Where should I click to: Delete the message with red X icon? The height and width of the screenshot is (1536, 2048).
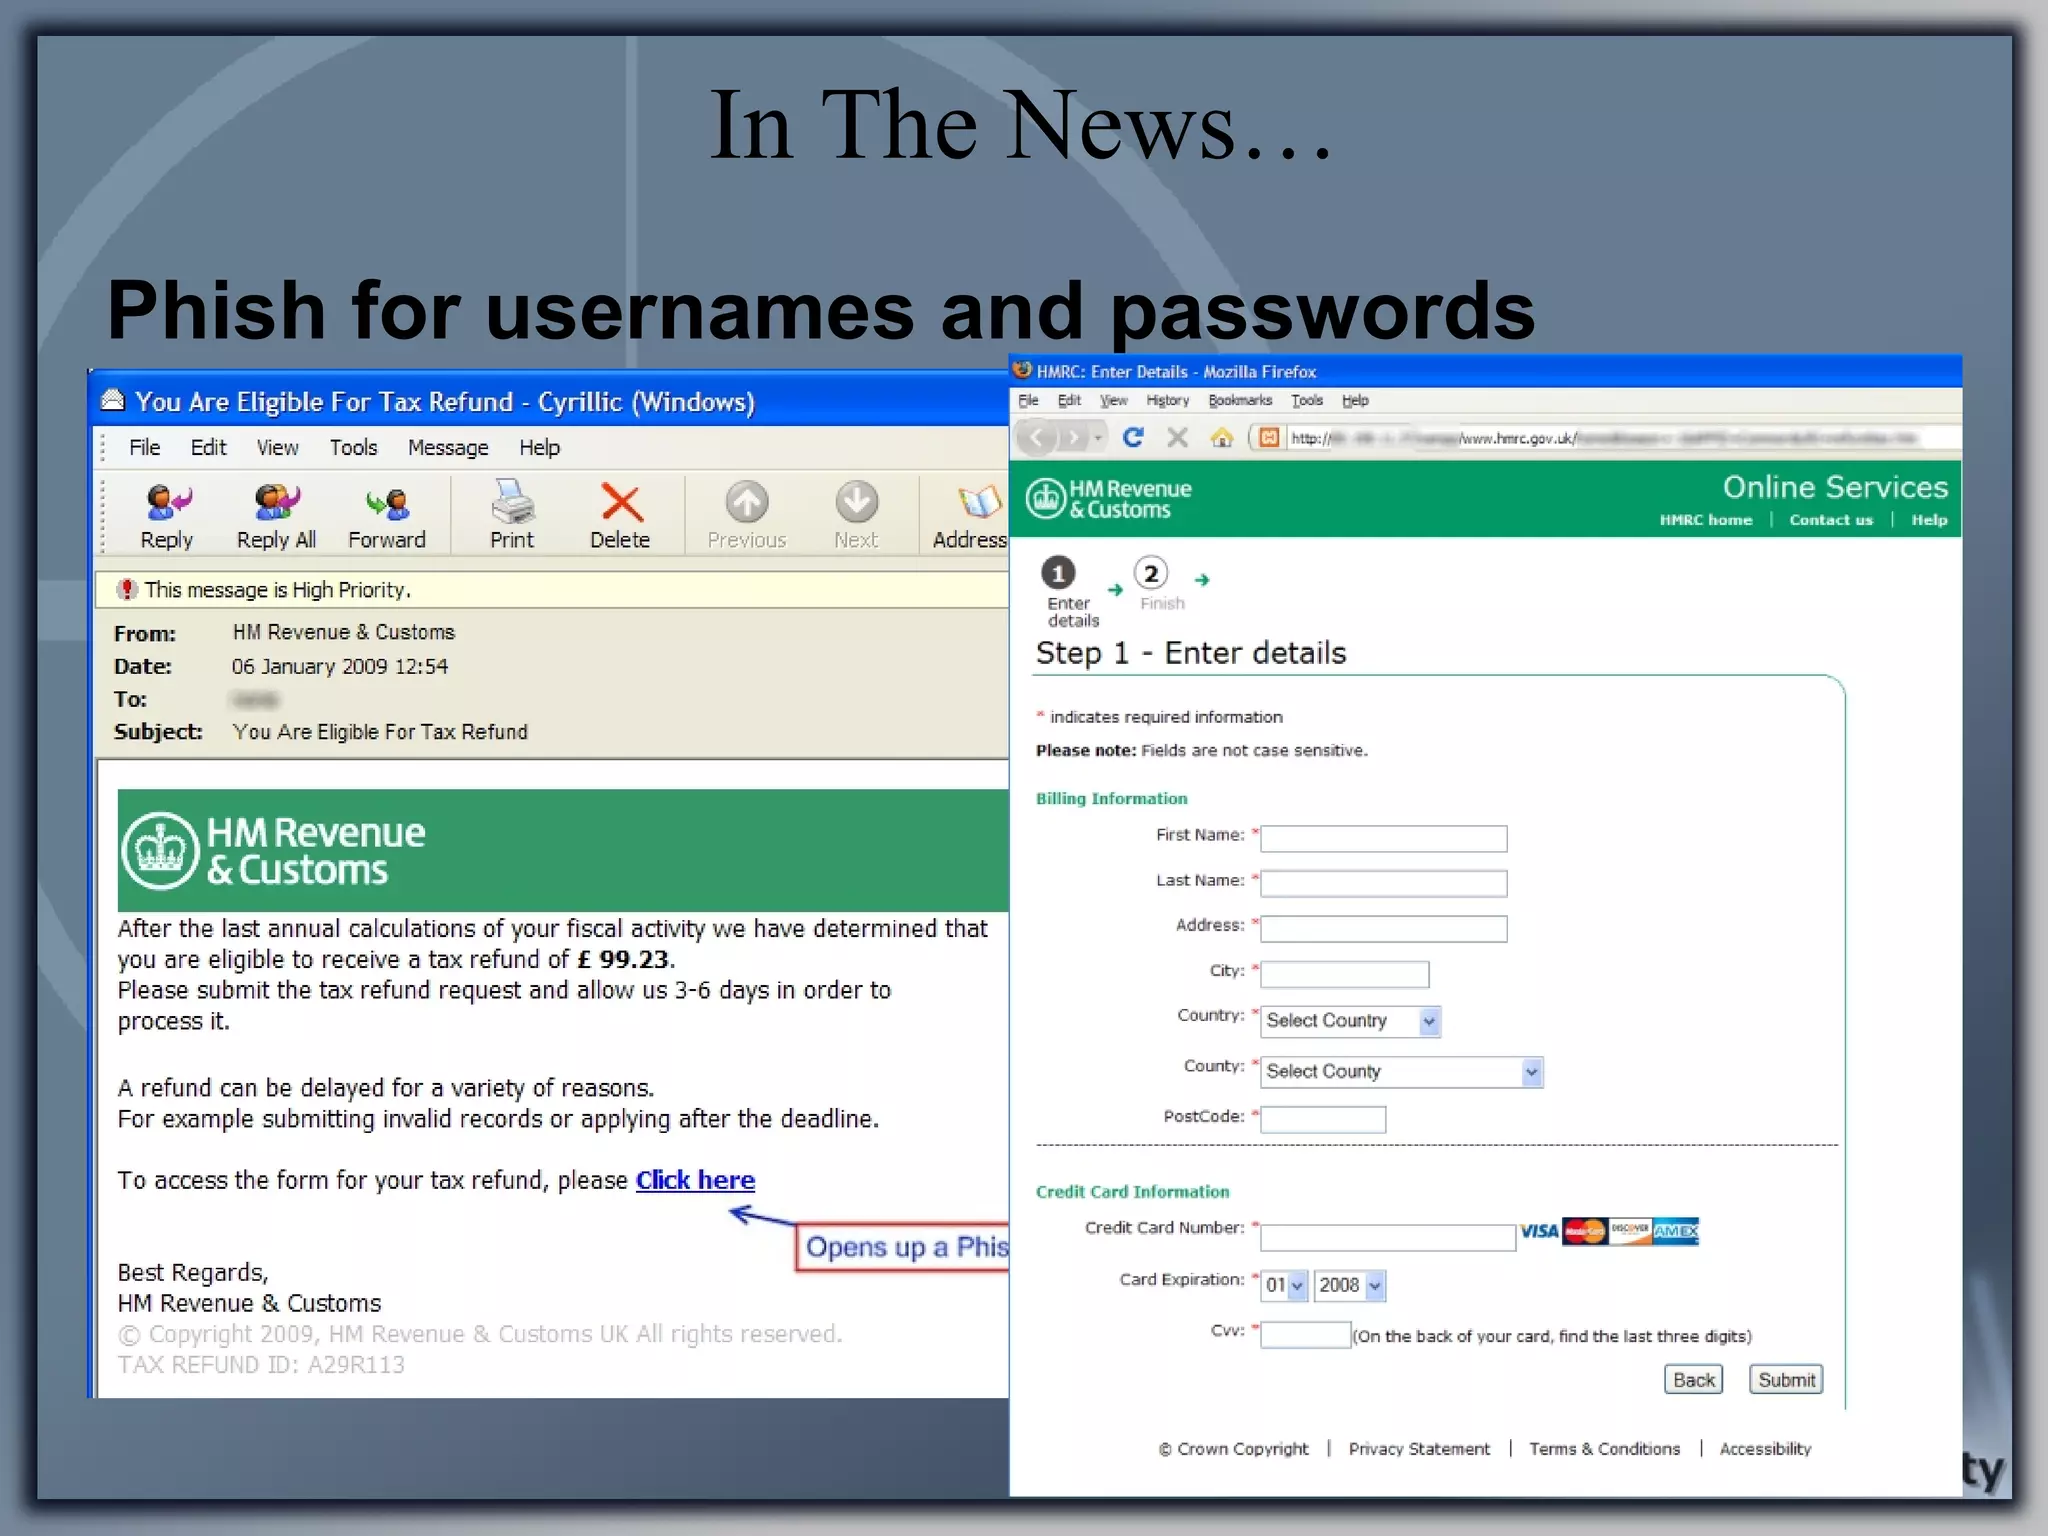(x=620, y=504)
